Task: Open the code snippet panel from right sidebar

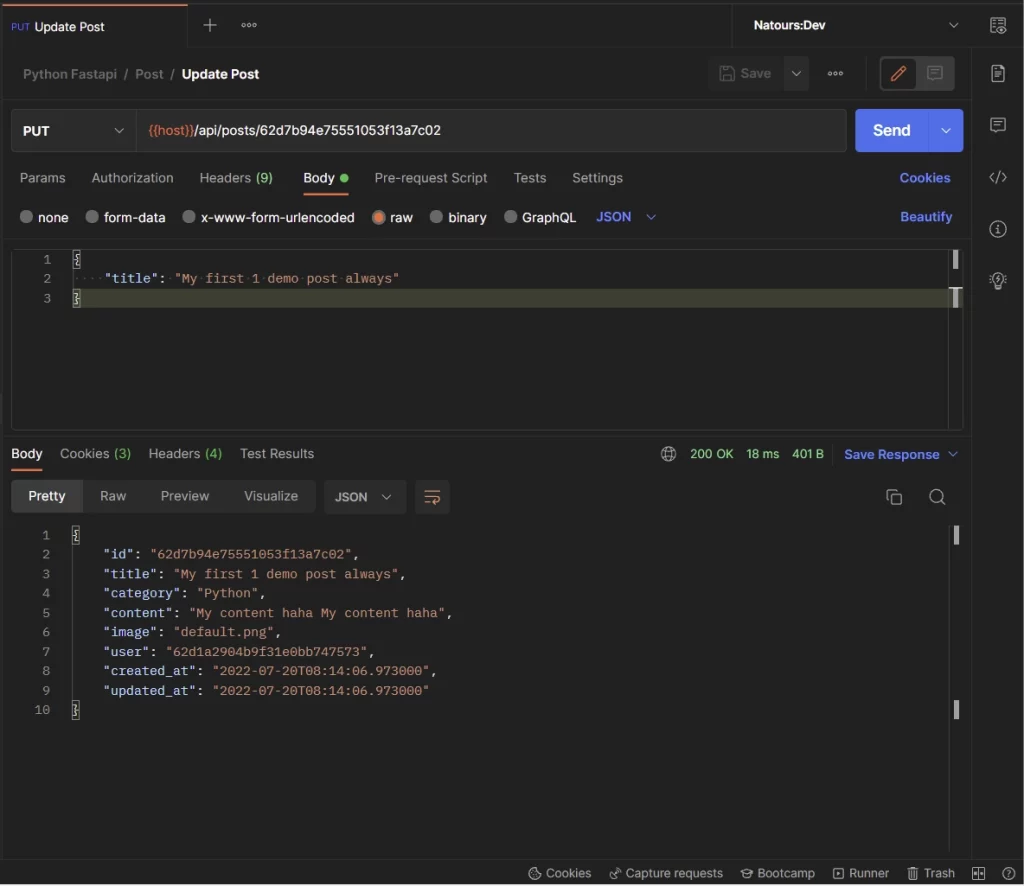Action: [997, 177]
